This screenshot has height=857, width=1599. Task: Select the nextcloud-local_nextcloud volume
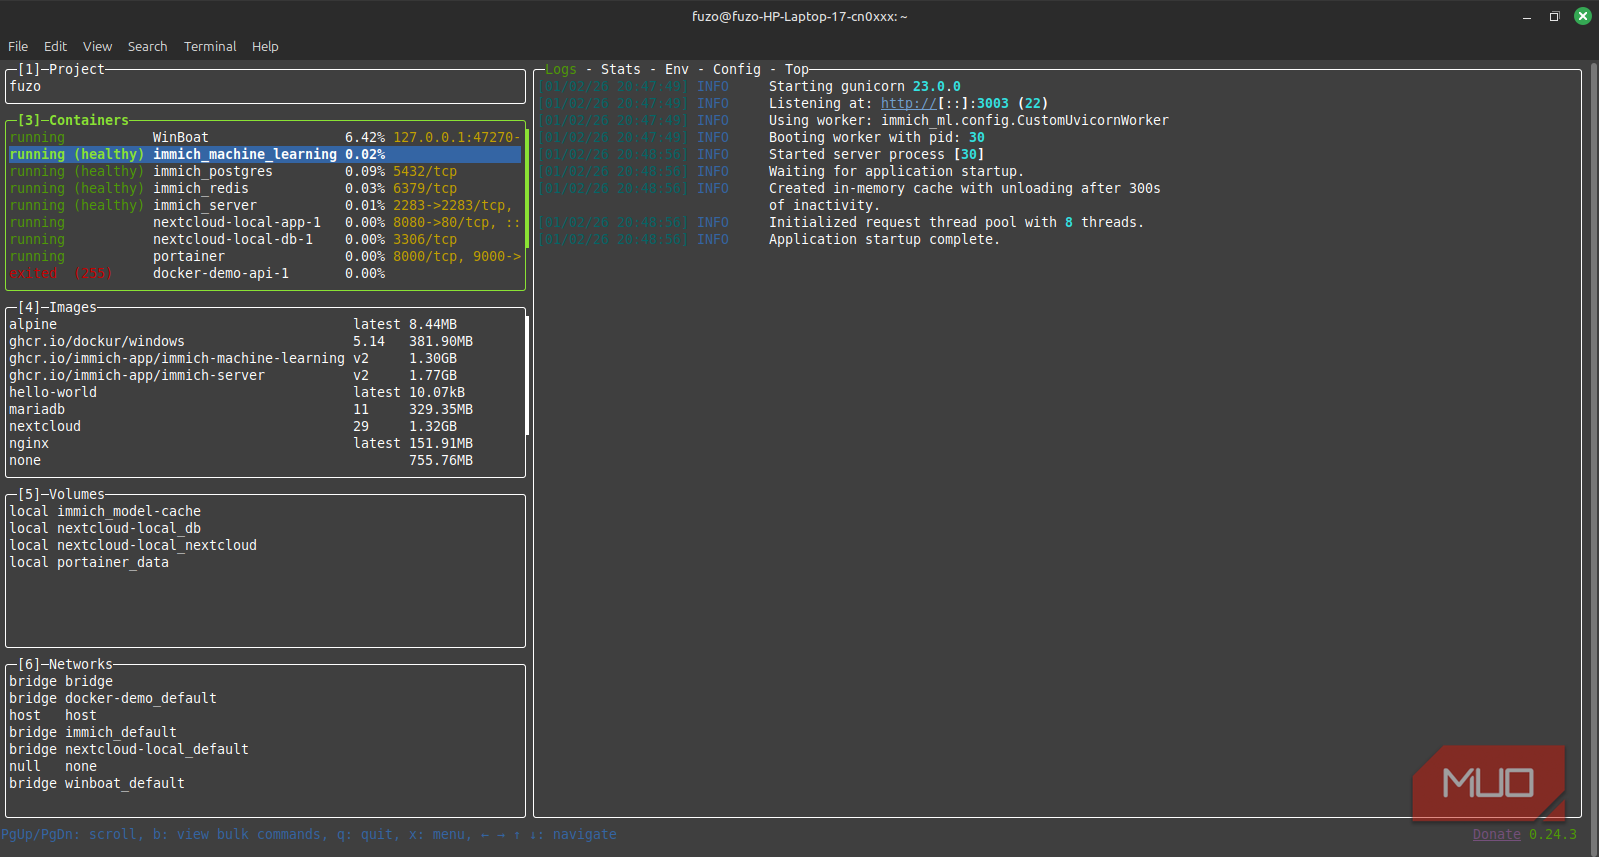tap(265, 545)
